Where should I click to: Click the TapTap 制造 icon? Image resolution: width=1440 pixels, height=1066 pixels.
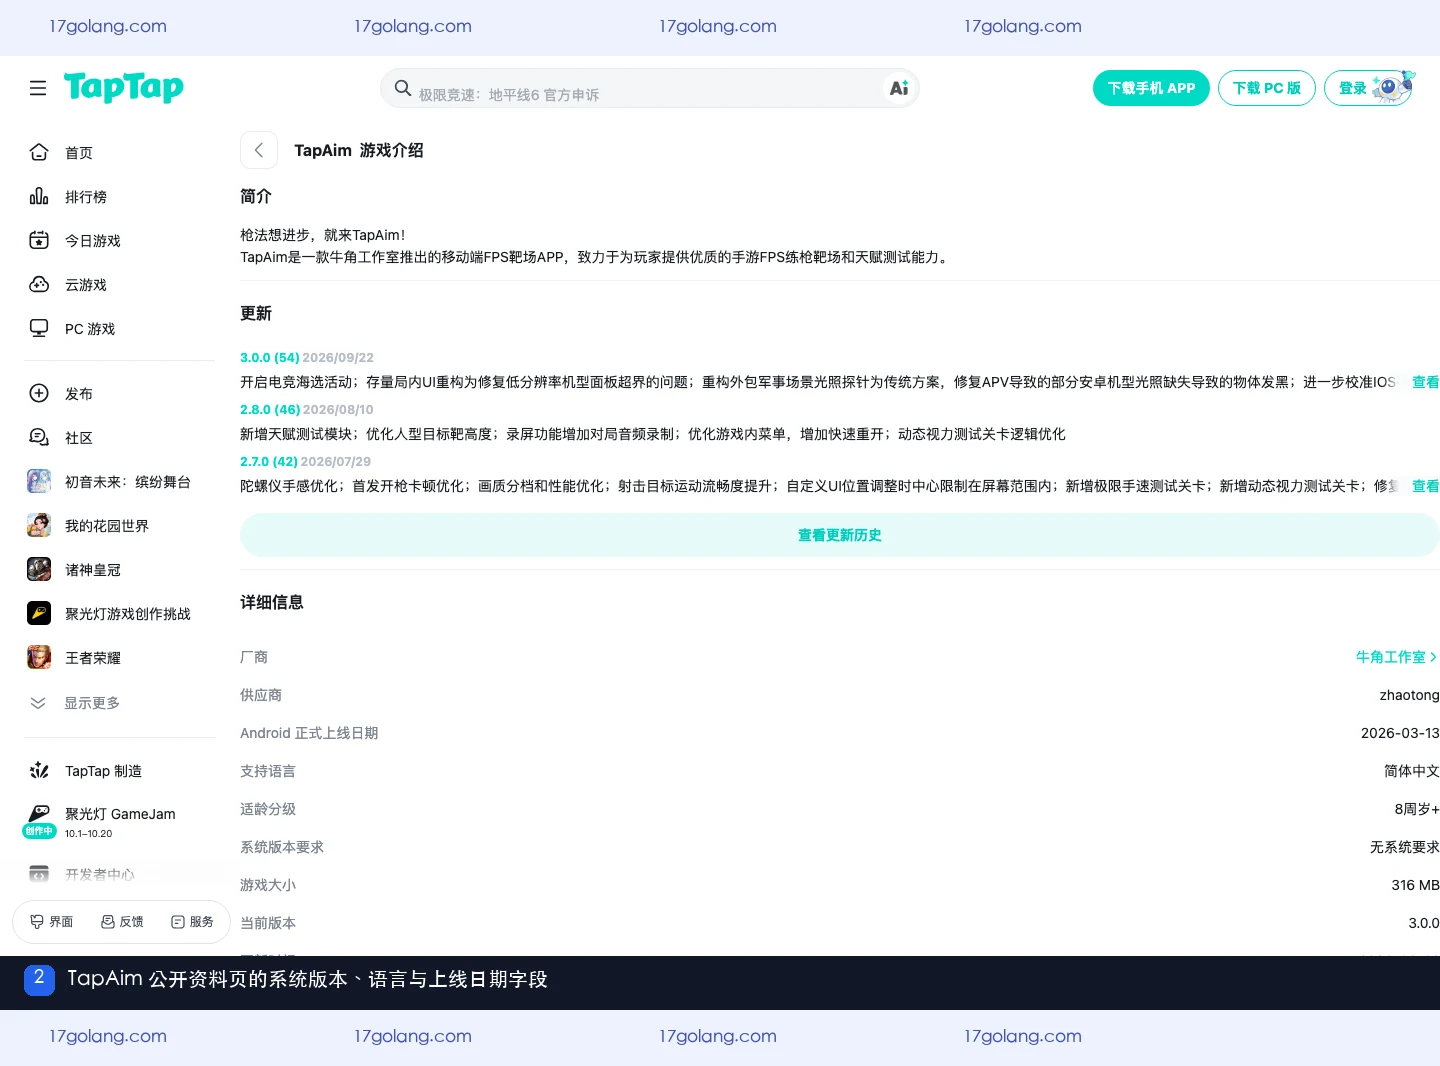(x=39, y=770)
